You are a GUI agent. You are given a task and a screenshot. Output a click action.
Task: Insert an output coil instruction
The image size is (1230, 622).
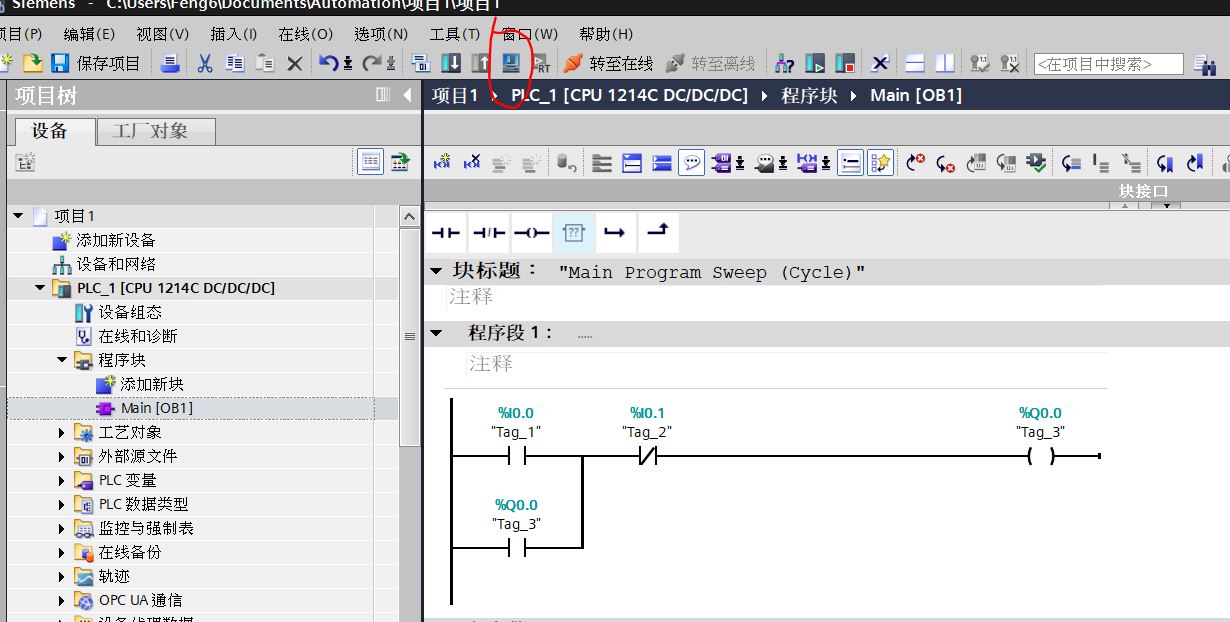click(x=531, y=233)
